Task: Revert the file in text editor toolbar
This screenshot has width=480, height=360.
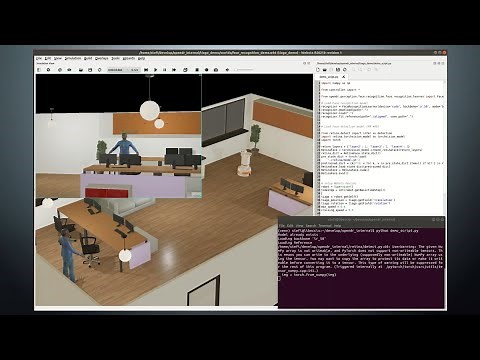Action: pos(345,70)
